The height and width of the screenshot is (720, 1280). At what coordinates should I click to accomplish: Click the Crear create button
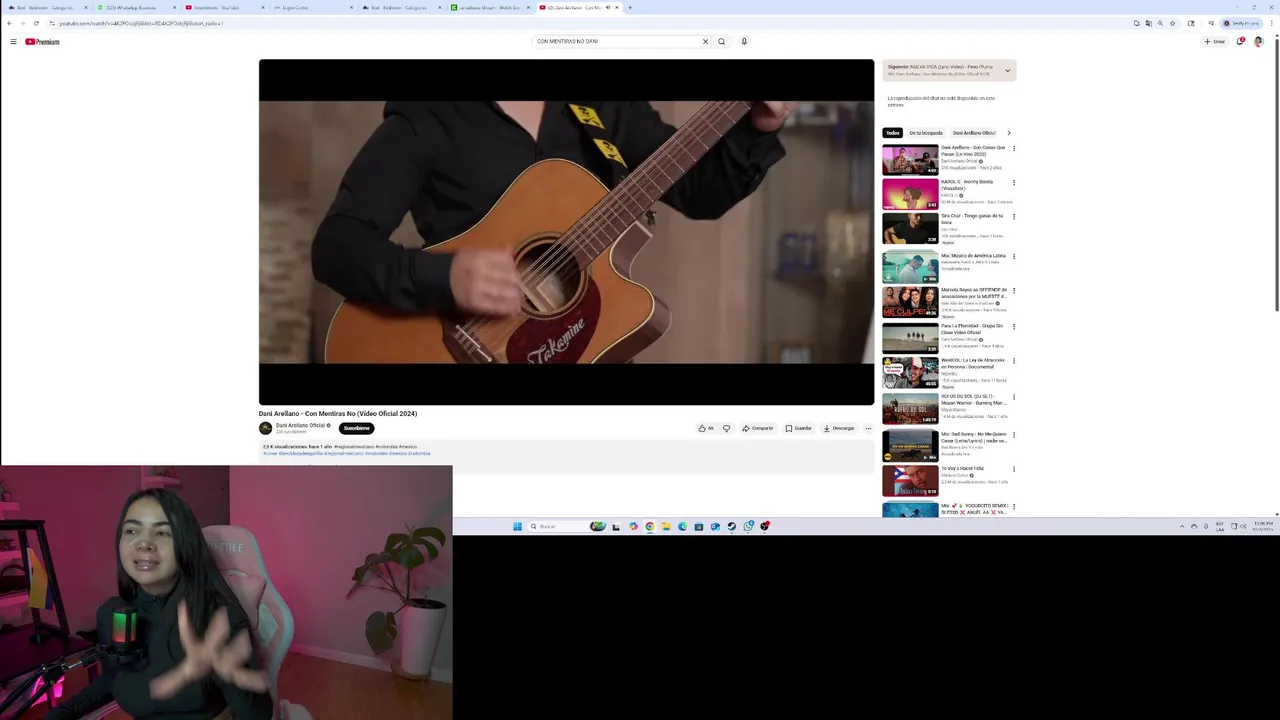coord(1215,41)
